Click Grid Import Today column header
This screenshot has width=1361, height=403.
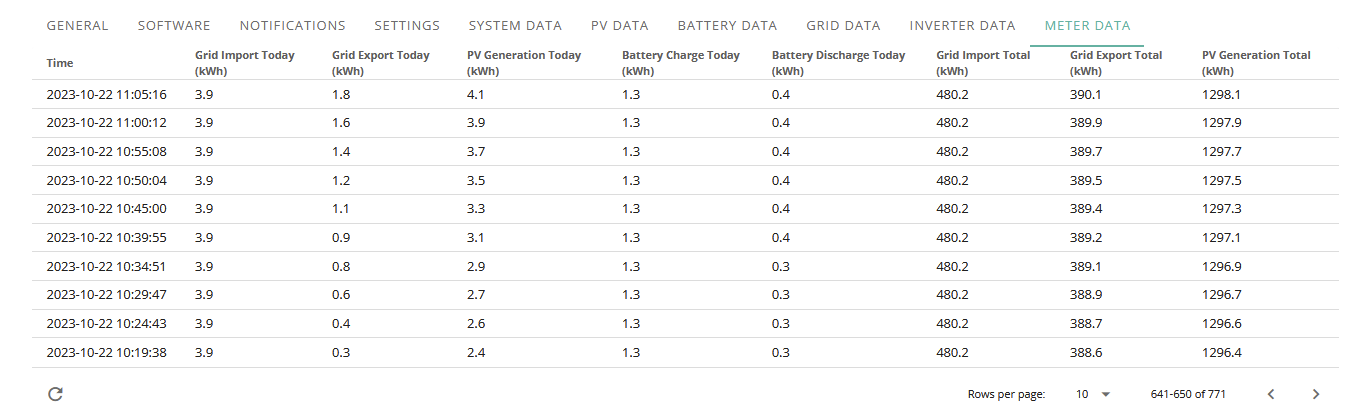pos(245,63)
